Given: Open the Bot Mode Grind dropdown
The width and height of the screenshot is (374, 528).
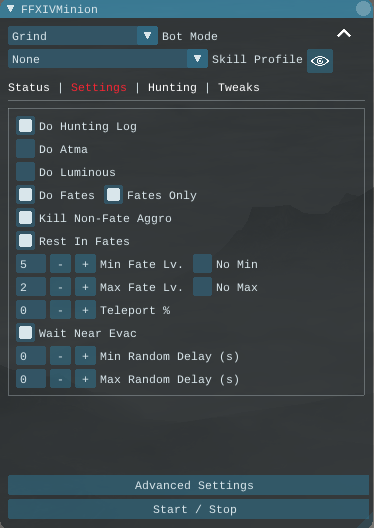Looking at the screenshot, I should [83, 36].
